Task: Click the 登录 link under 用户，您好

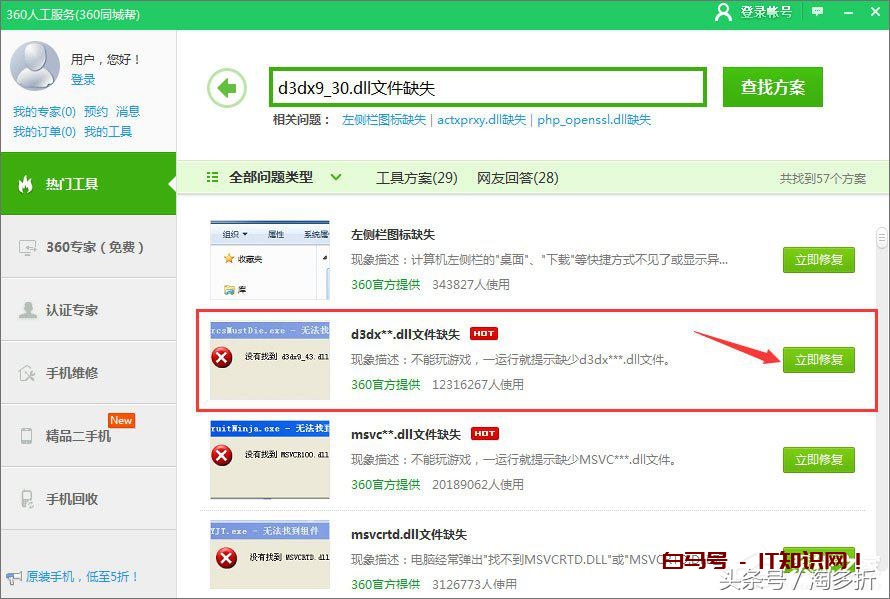Action: [83, 81]
